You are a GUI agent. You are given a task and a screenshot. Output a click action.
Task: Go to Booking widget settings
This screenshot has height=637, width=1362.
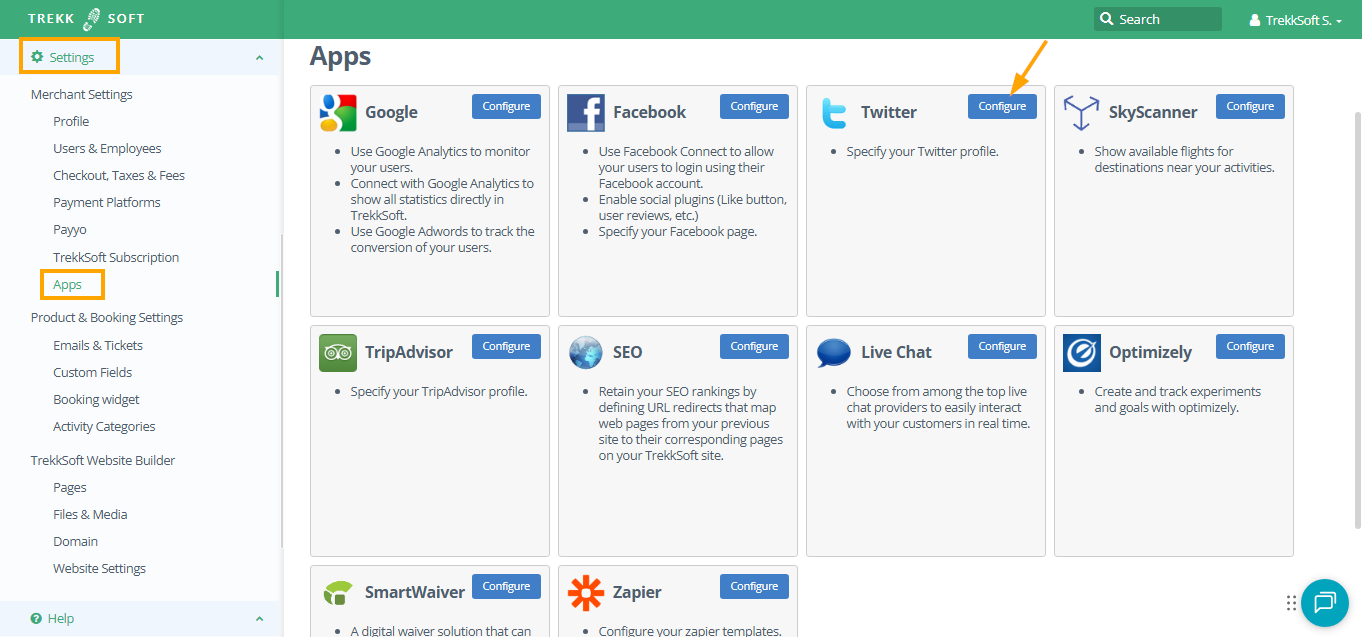(96, 400)
